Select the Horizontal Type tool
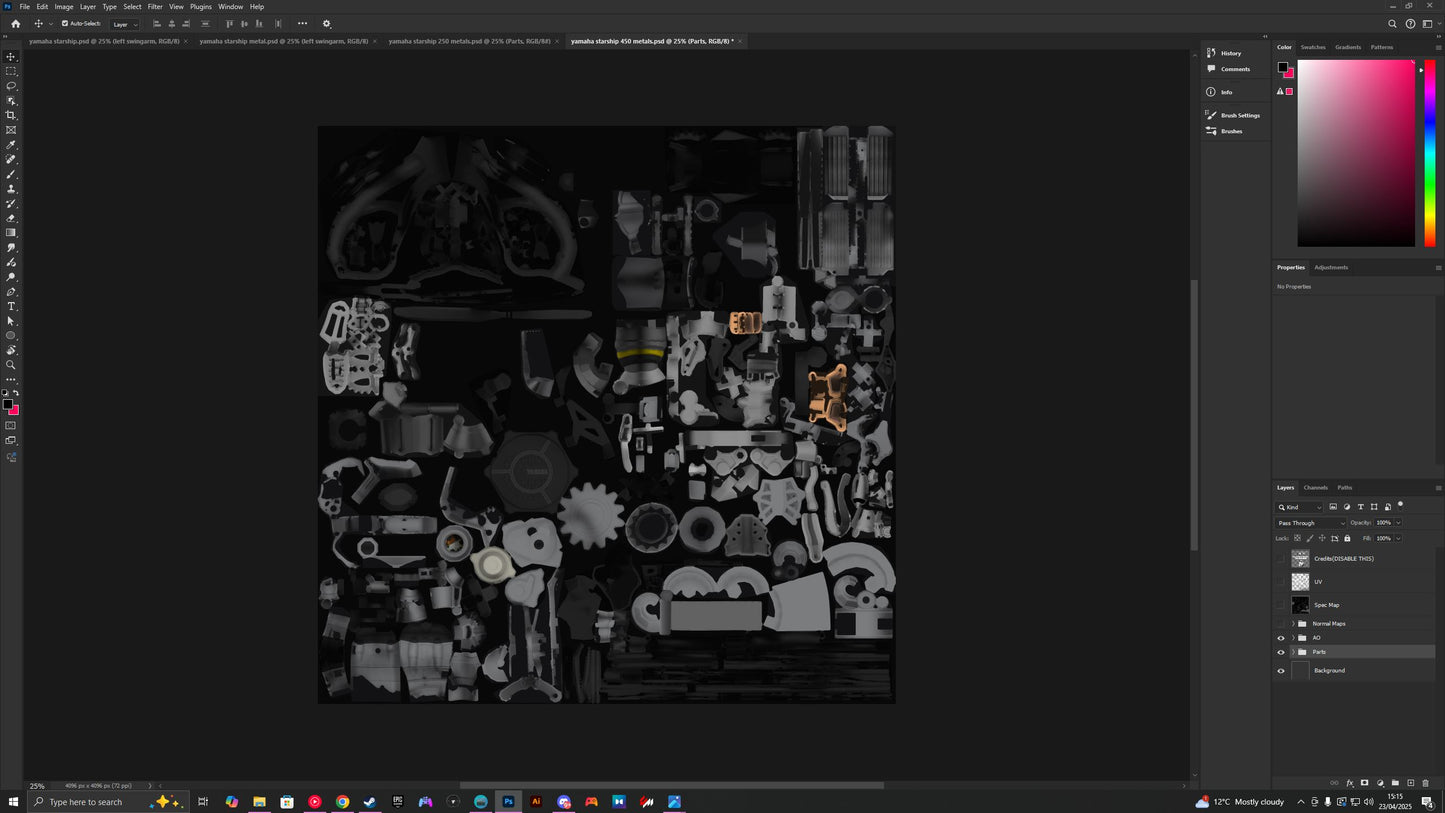 (11, 306)
